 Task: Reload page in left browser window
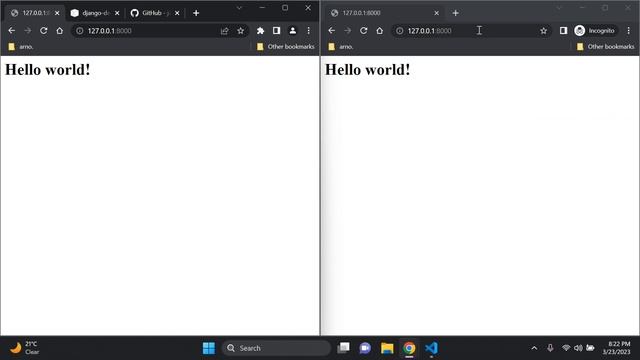tap(44, 31)
